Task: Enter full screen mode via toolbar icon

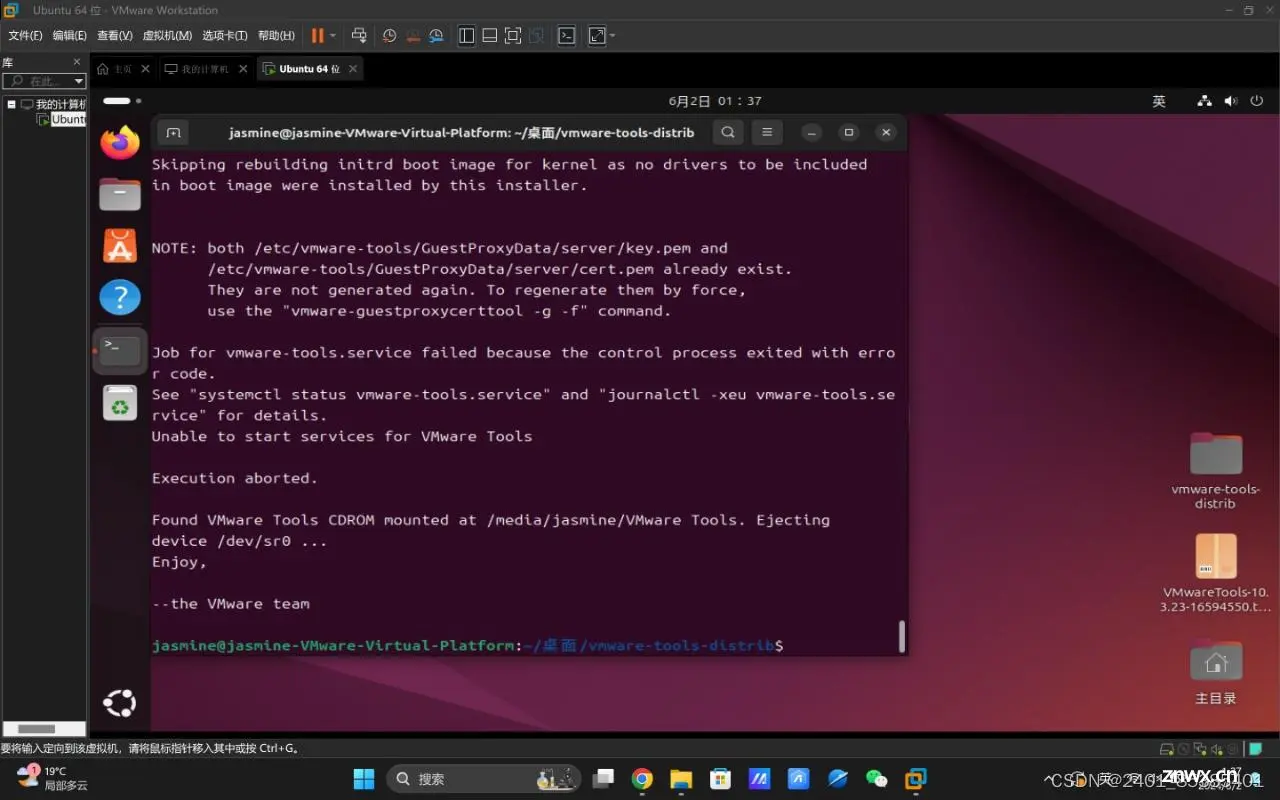Action: pos(512,35)
